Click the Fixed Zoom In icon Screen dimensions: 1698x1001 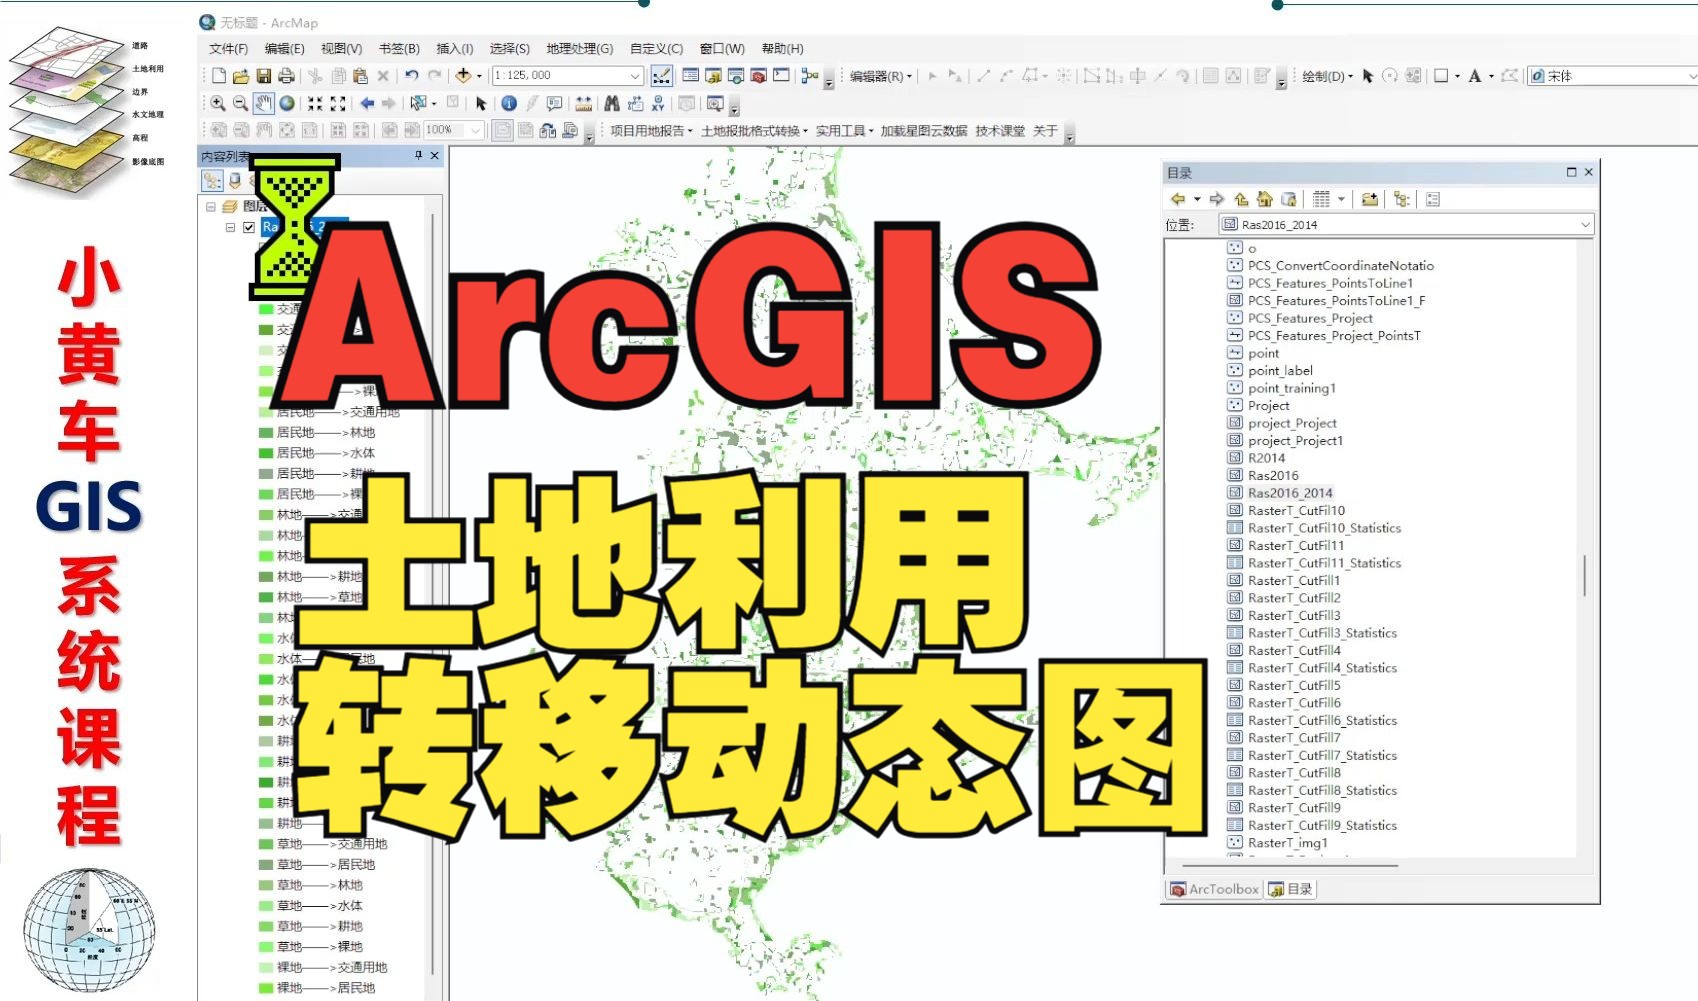point(315,103)
